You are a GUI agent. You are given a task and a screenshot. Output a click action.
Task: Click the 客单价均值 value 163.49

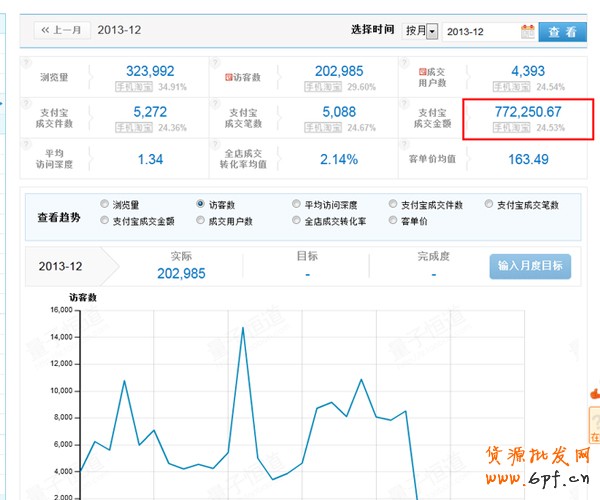[x=528, y=159]
